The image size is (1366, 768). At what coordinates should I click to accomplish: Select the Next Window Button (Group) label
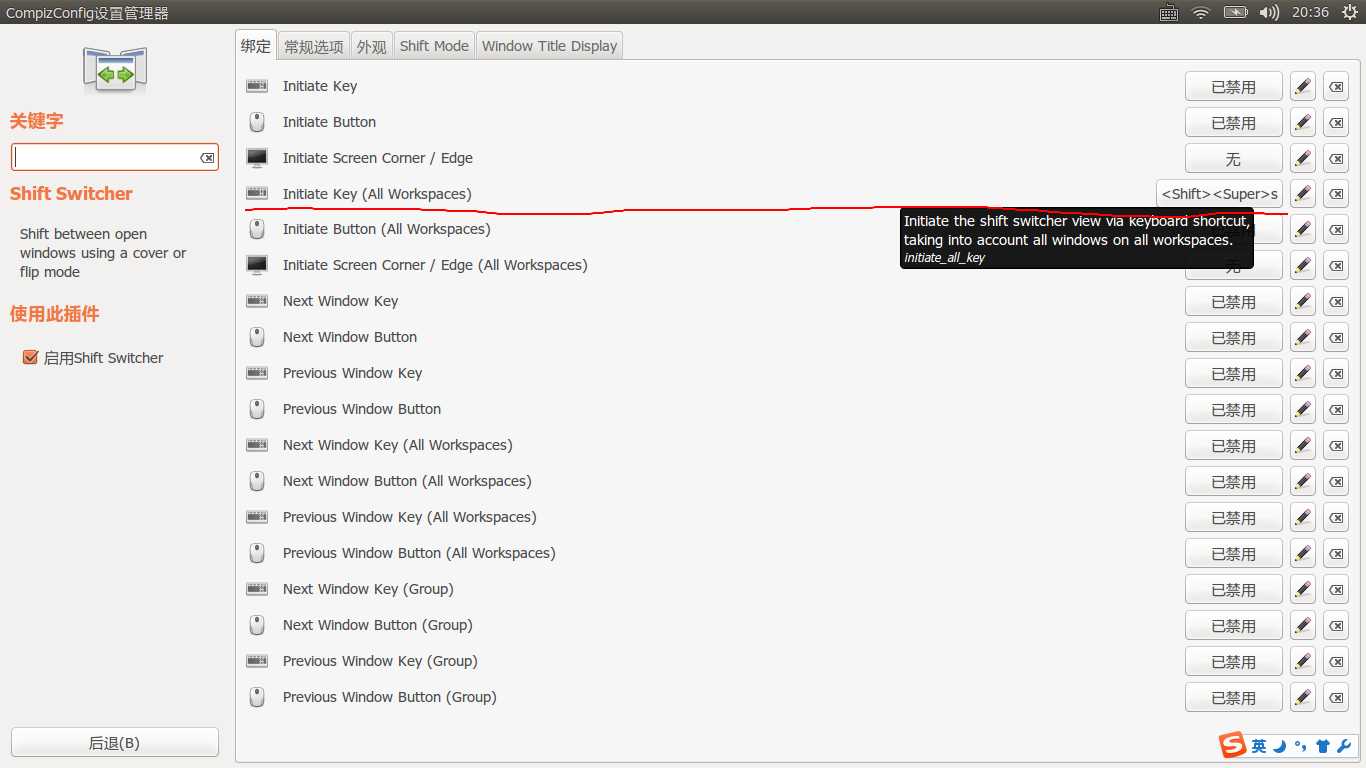[377, 625]
